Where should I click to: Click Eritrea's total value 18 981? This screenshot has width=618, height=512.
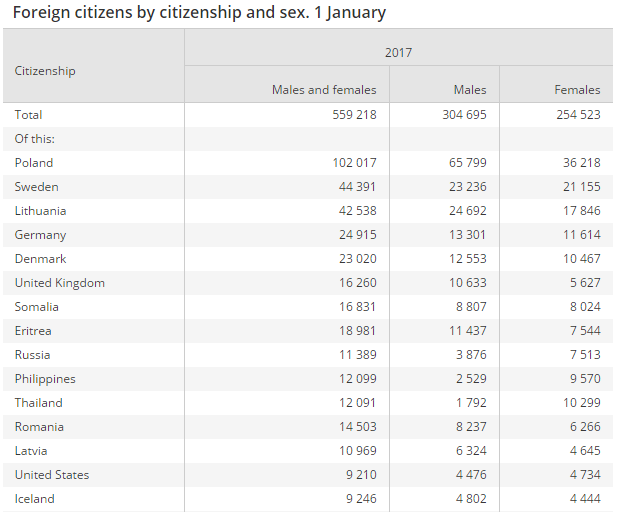click(357, 331)
